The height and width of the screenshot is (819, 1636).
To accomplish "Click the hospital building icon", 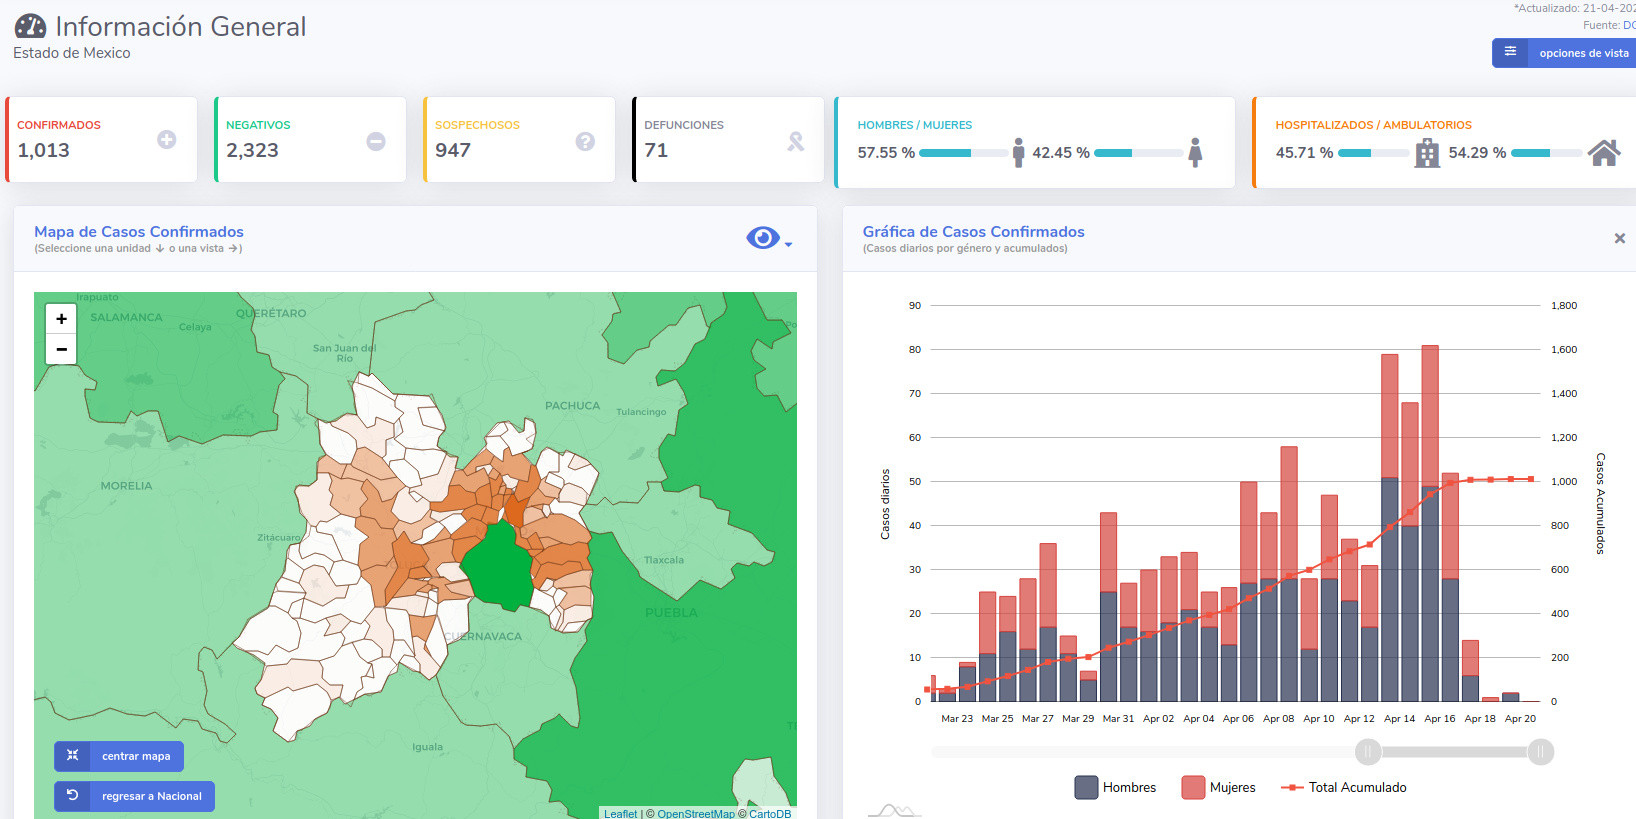I will coord(1427,153).
